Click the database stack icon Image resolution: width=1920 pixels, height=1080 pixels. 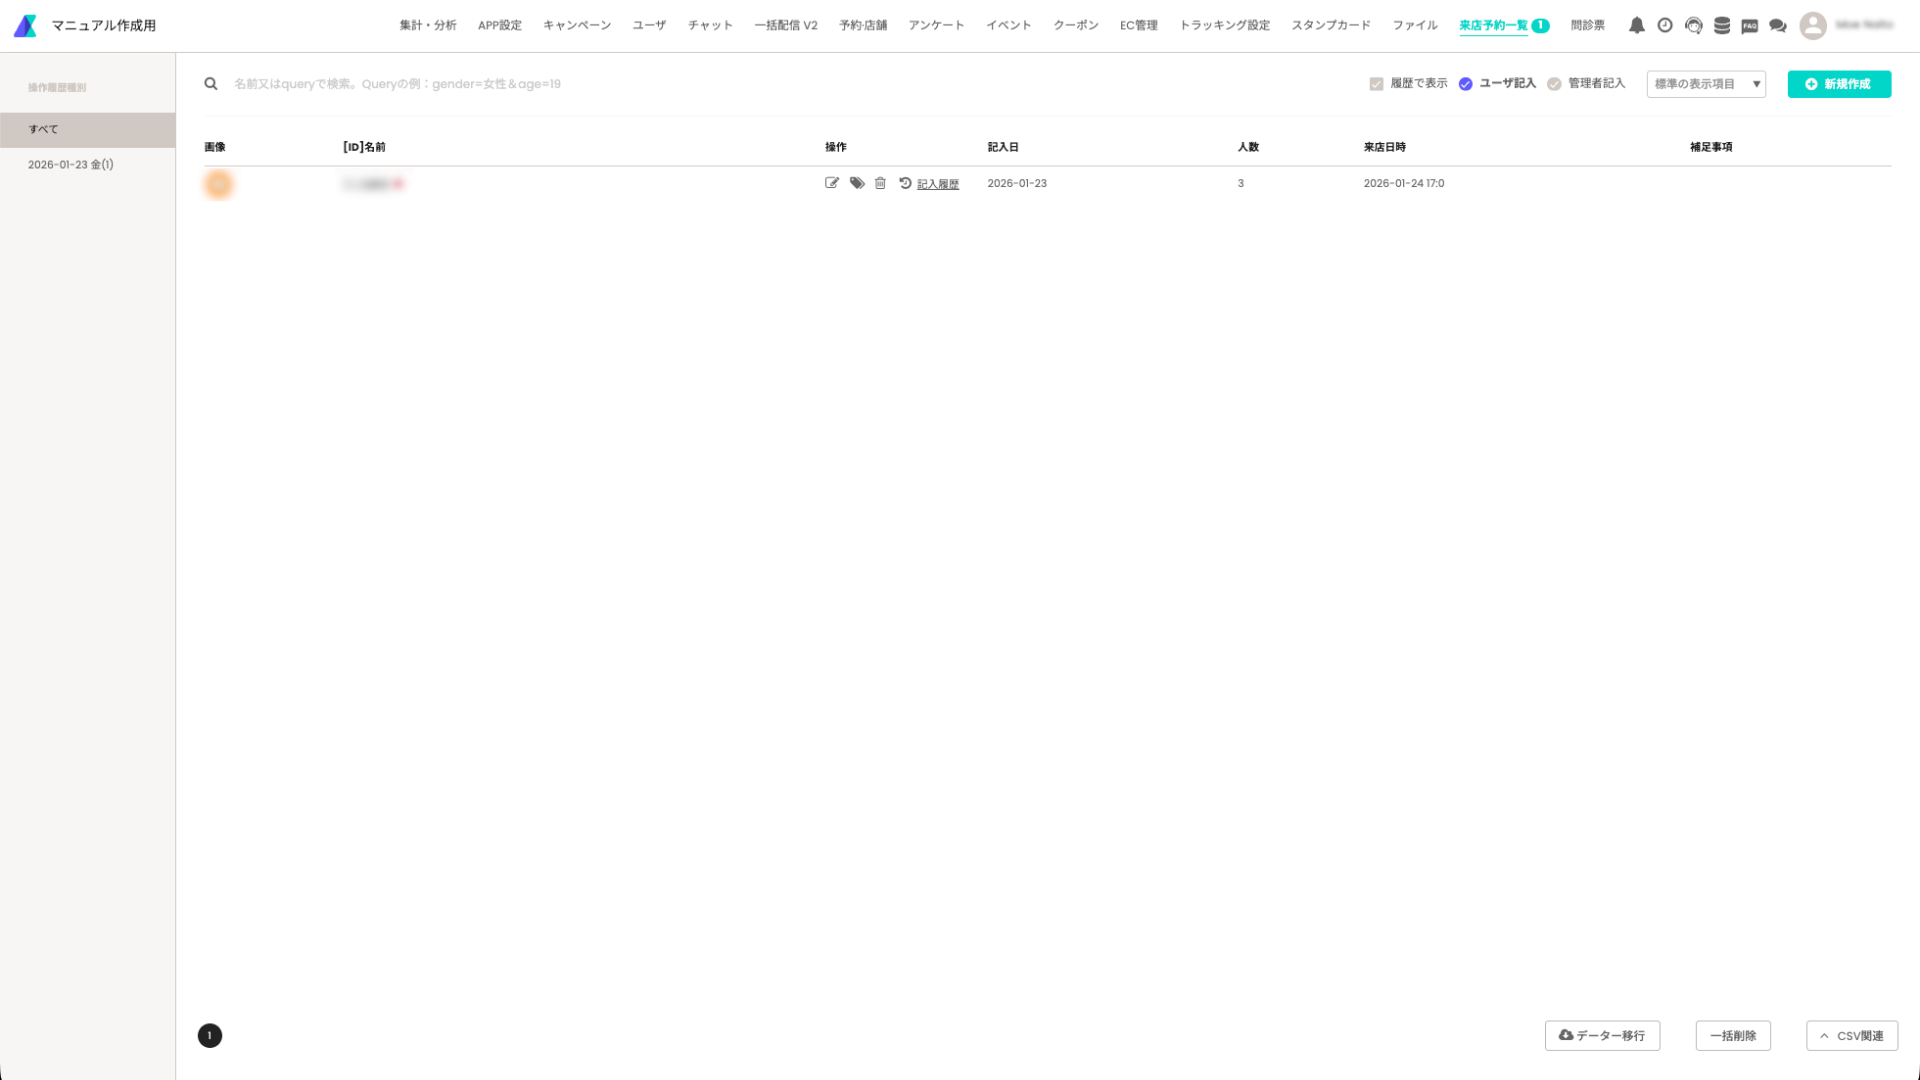coord(1721,26)
